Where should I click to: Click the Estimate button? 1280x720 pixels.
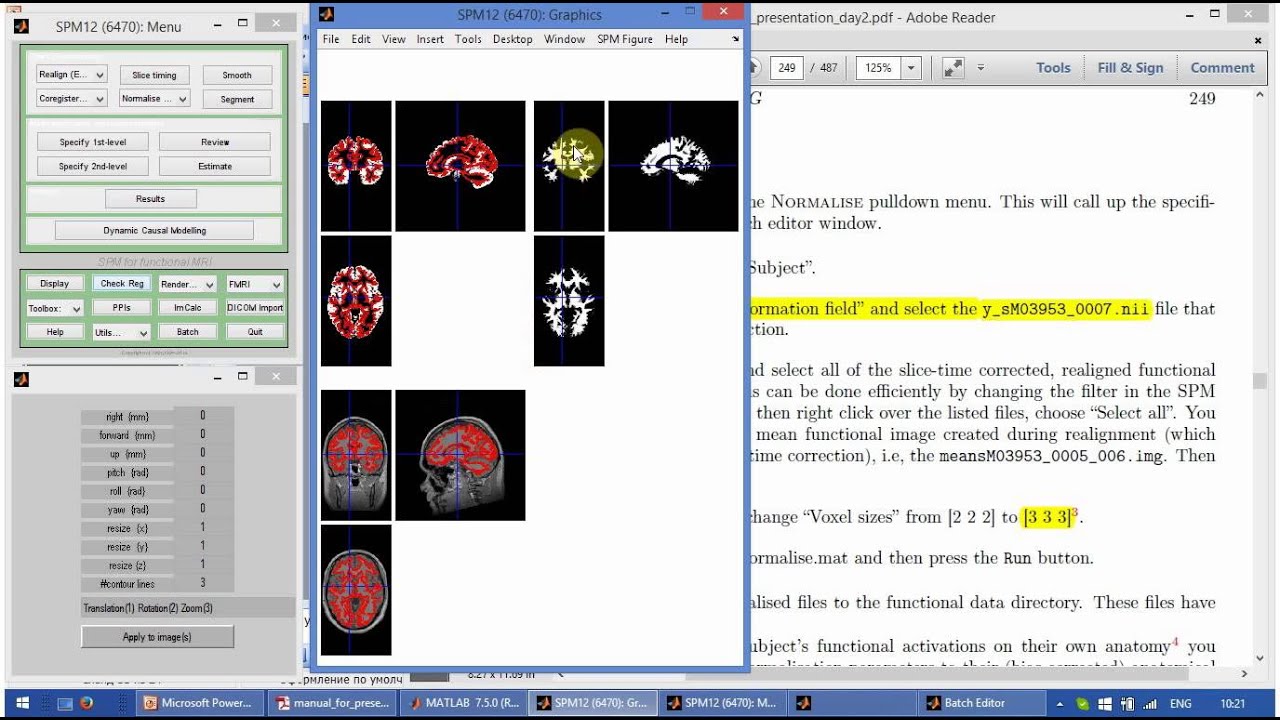coord(215,166)
